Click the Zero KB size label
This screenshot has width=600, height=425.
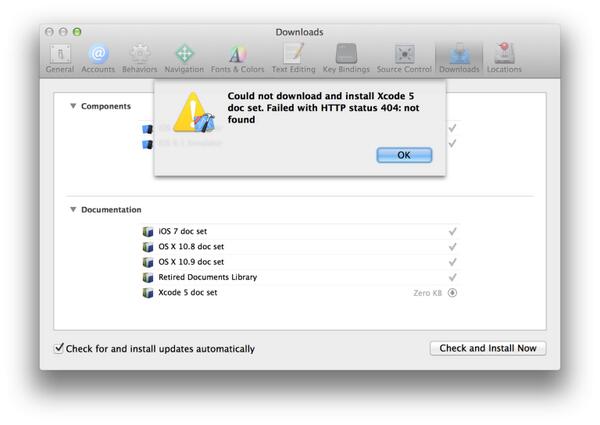(427, 293)
